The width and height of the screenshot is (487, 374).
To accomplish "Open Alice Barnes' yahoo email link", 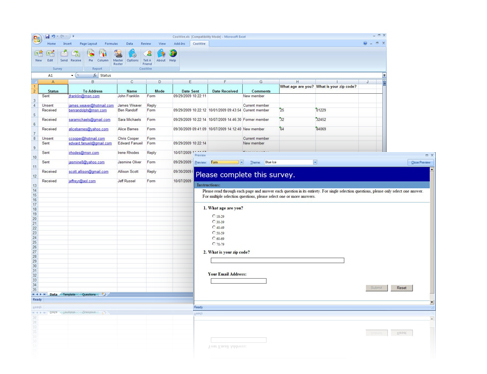I will [x=88, y=129].
